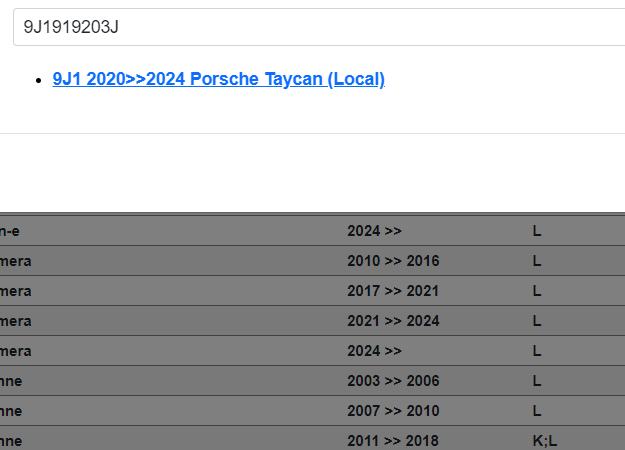Click the 2017 >> 2021 year cell
Screen dimensions: 625x450
click(393, 291)
